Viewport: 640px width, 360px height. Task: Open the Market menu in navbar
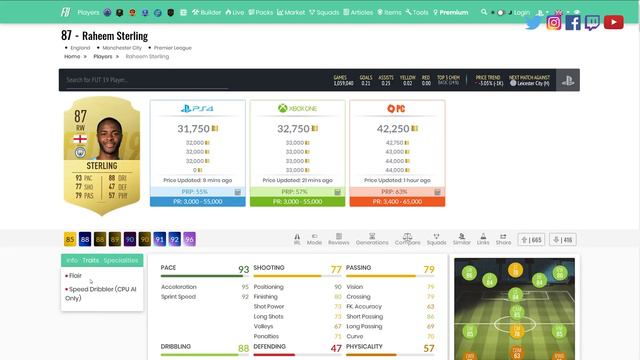(x=291, y=13)
